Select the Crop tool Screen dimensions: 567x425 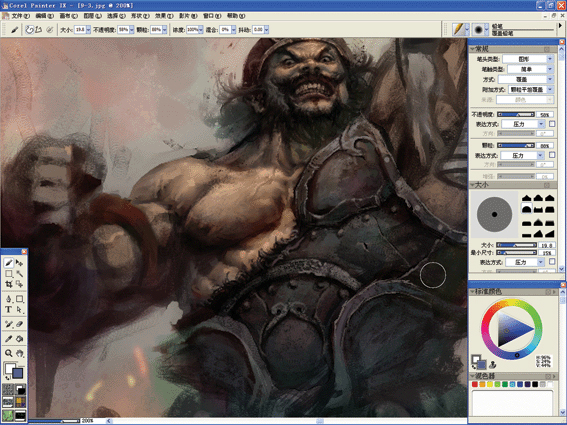(x=9, y=284)
